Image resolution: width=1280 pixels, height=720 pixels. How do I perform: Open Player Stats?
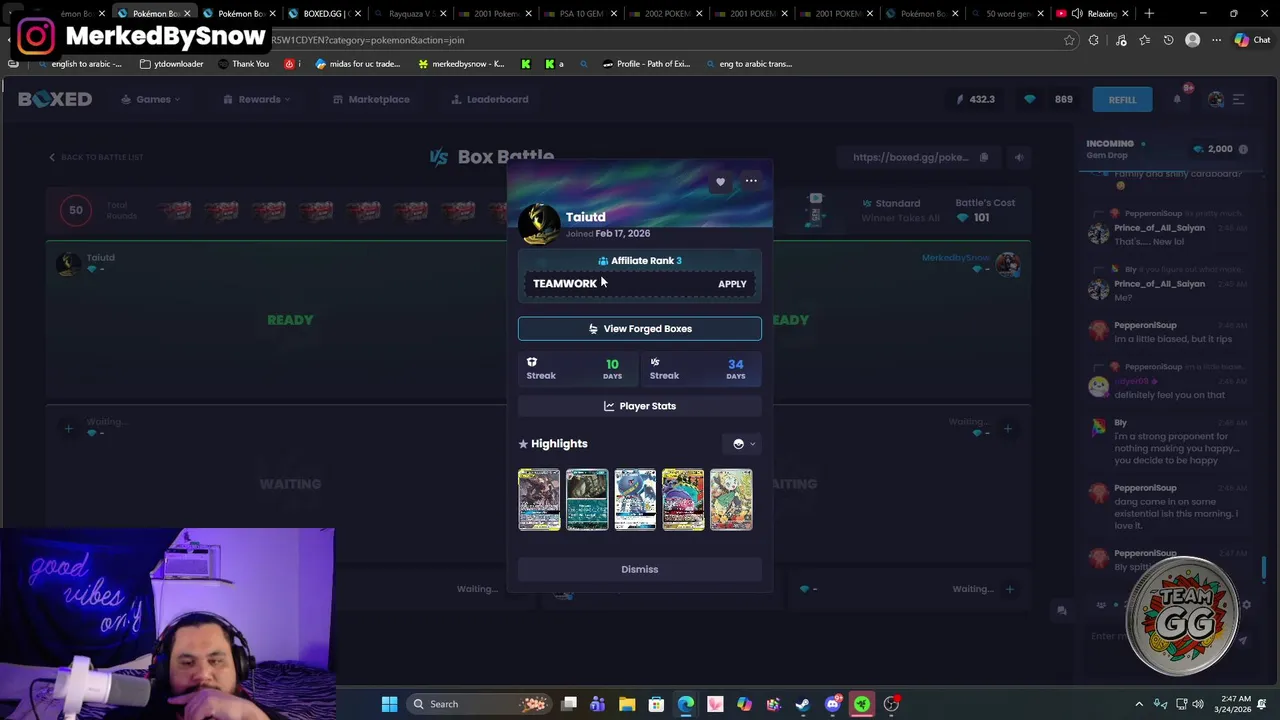640,406
